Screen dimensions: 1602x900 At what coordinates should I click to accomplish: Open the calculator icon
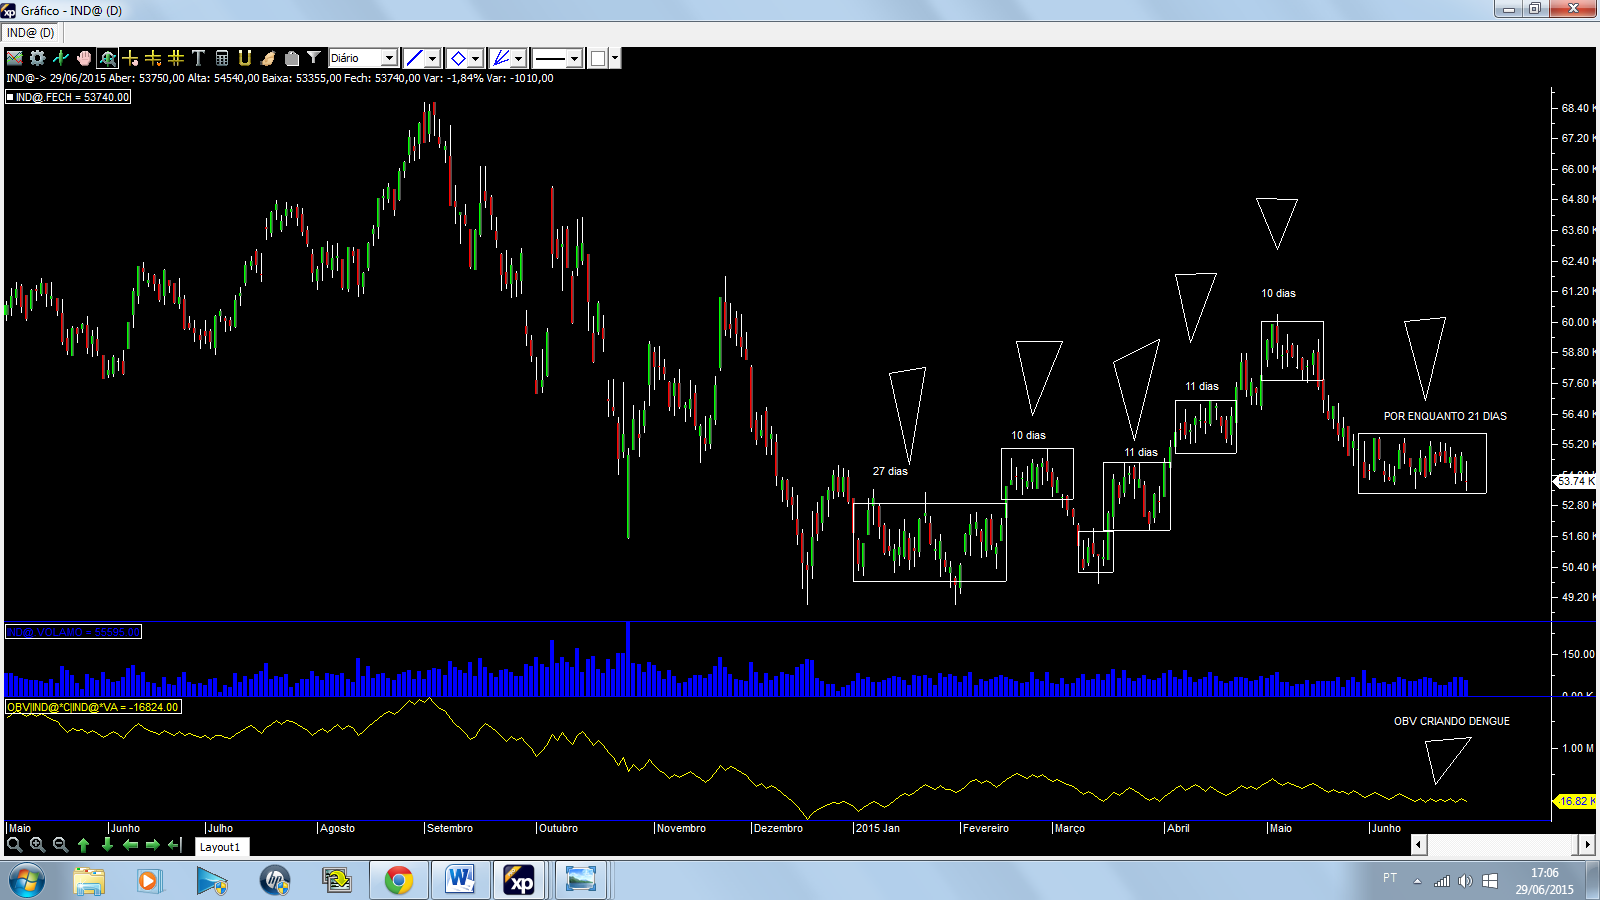[222, 58]
